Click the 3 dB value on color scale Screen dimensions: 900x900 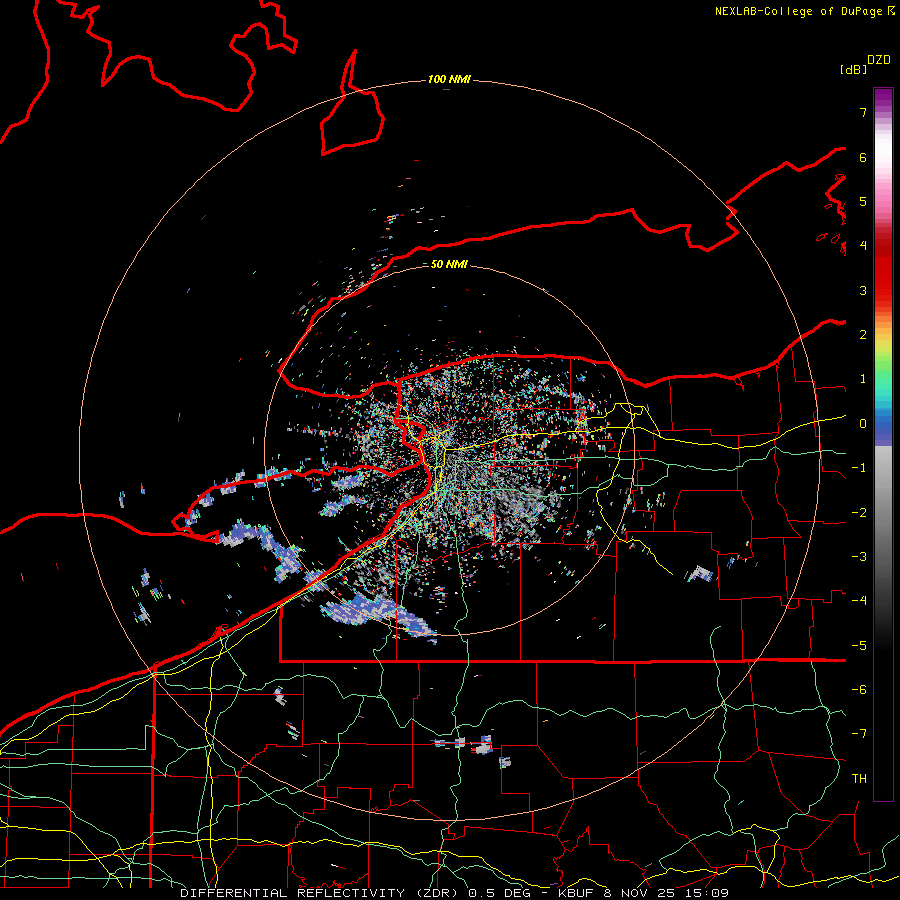[x=863, y=290]
